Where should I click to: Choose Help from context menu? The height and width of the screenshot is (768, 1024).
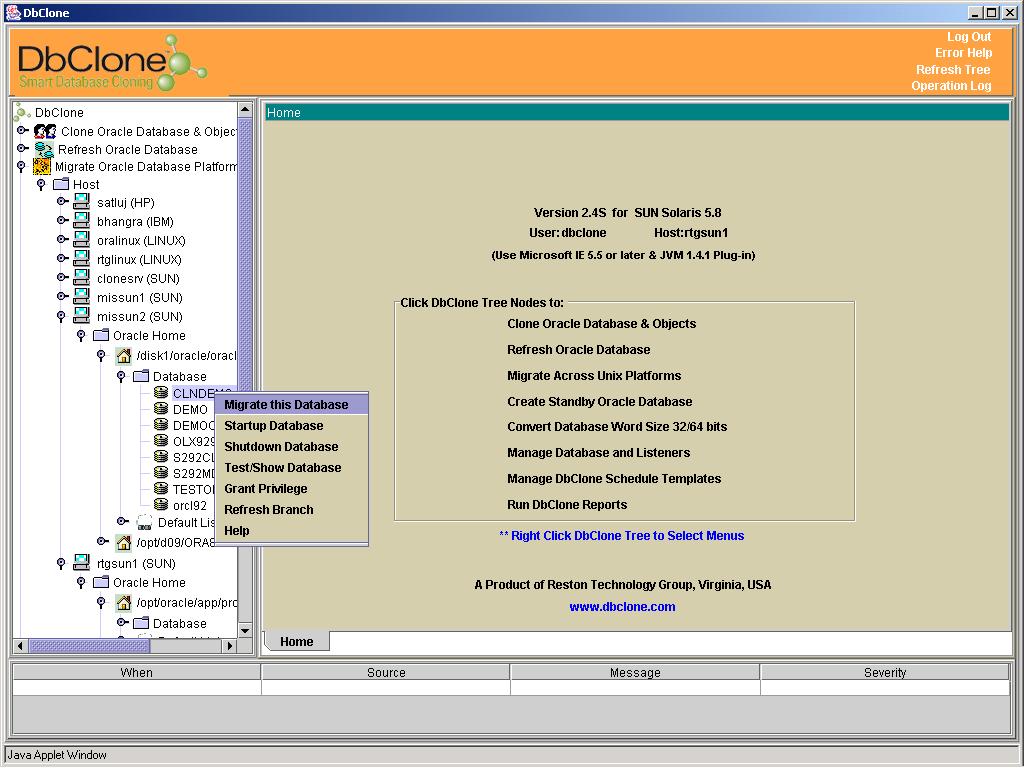tap(291, 530)
